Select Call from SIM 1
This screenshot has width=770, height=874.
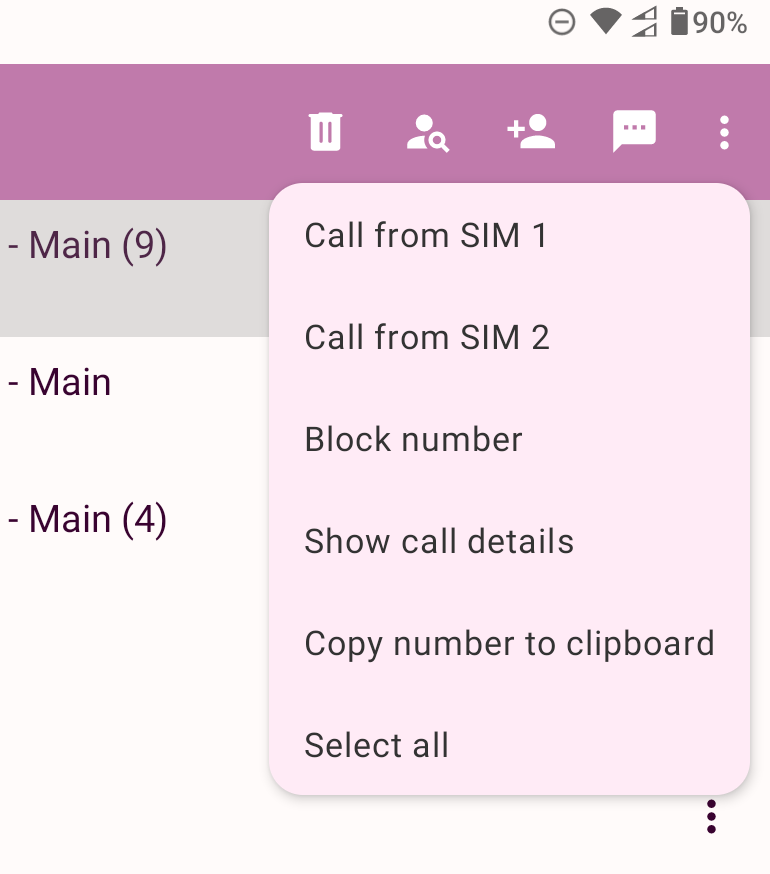[x=427, y=236]
